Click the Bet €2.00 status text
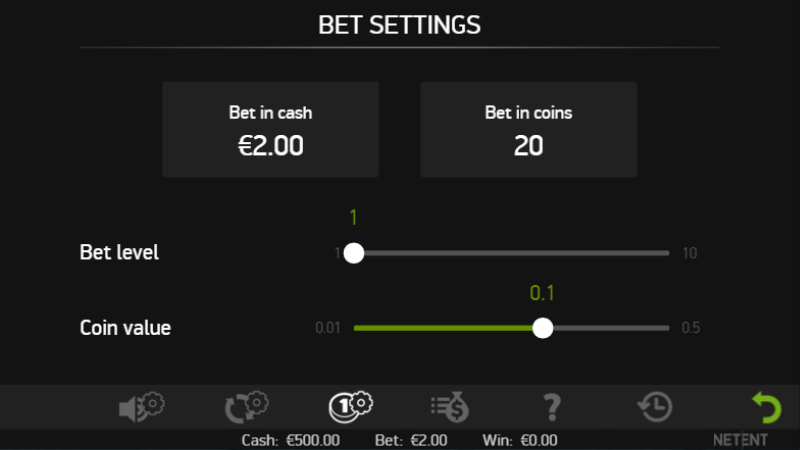Image resolution: width=800 pixels, height=450 pixels. pyautogui.click(x=411, y=440)
